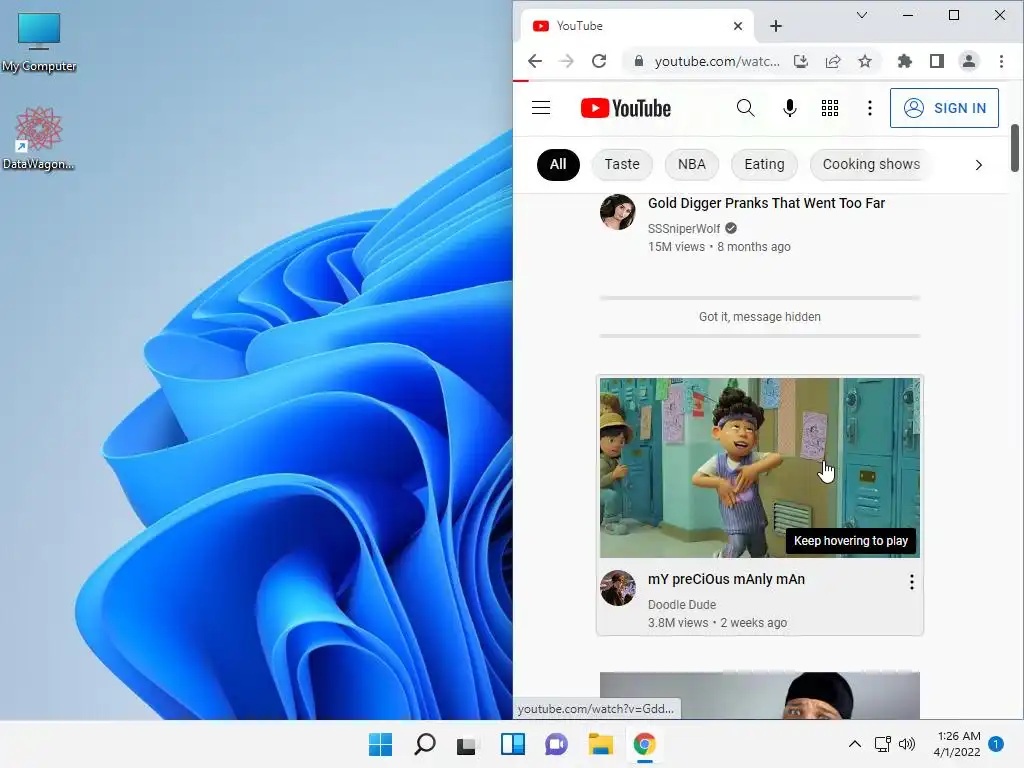Viewport: 1024px width, 768px height.
Task: Open File Explorer from taskbar
Action: click(601, 744)
